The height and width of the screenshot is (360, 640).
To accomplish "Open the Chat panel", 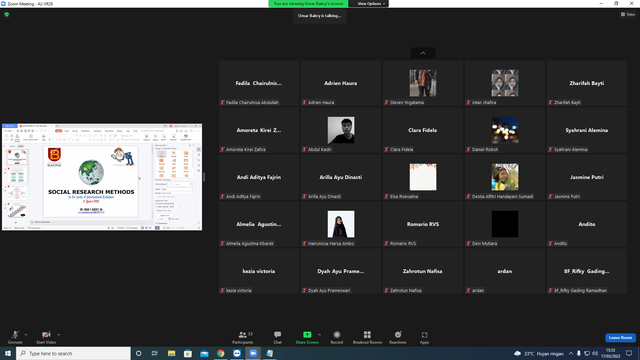I will [278, 337].
